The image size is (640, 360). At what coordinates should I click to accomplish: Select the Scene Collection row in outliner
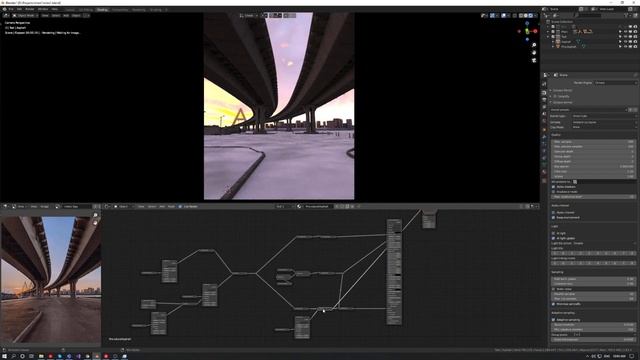click(x=562, y=22)
